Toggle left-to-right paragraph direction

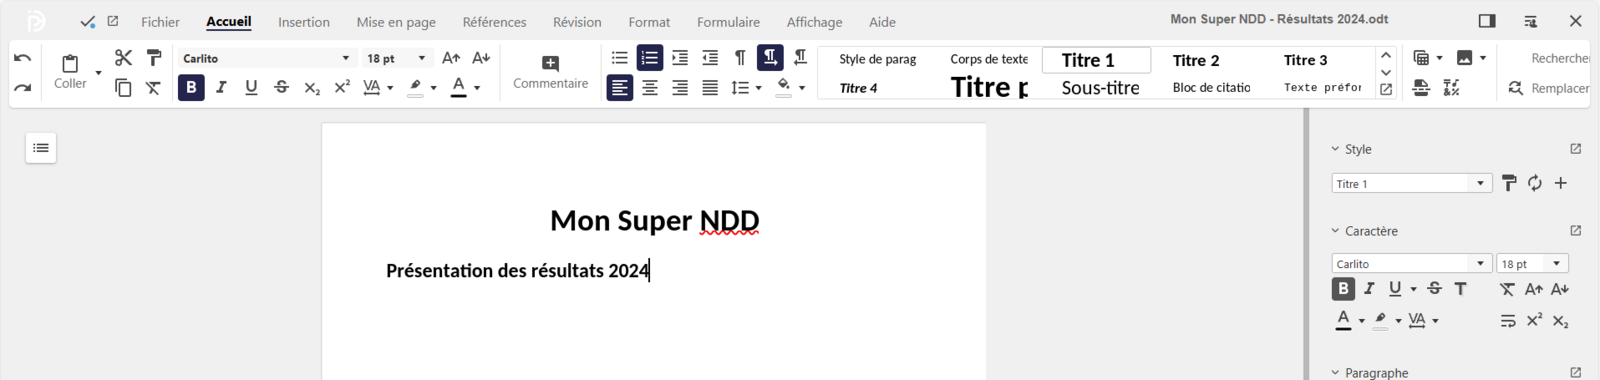click(770, 58)
